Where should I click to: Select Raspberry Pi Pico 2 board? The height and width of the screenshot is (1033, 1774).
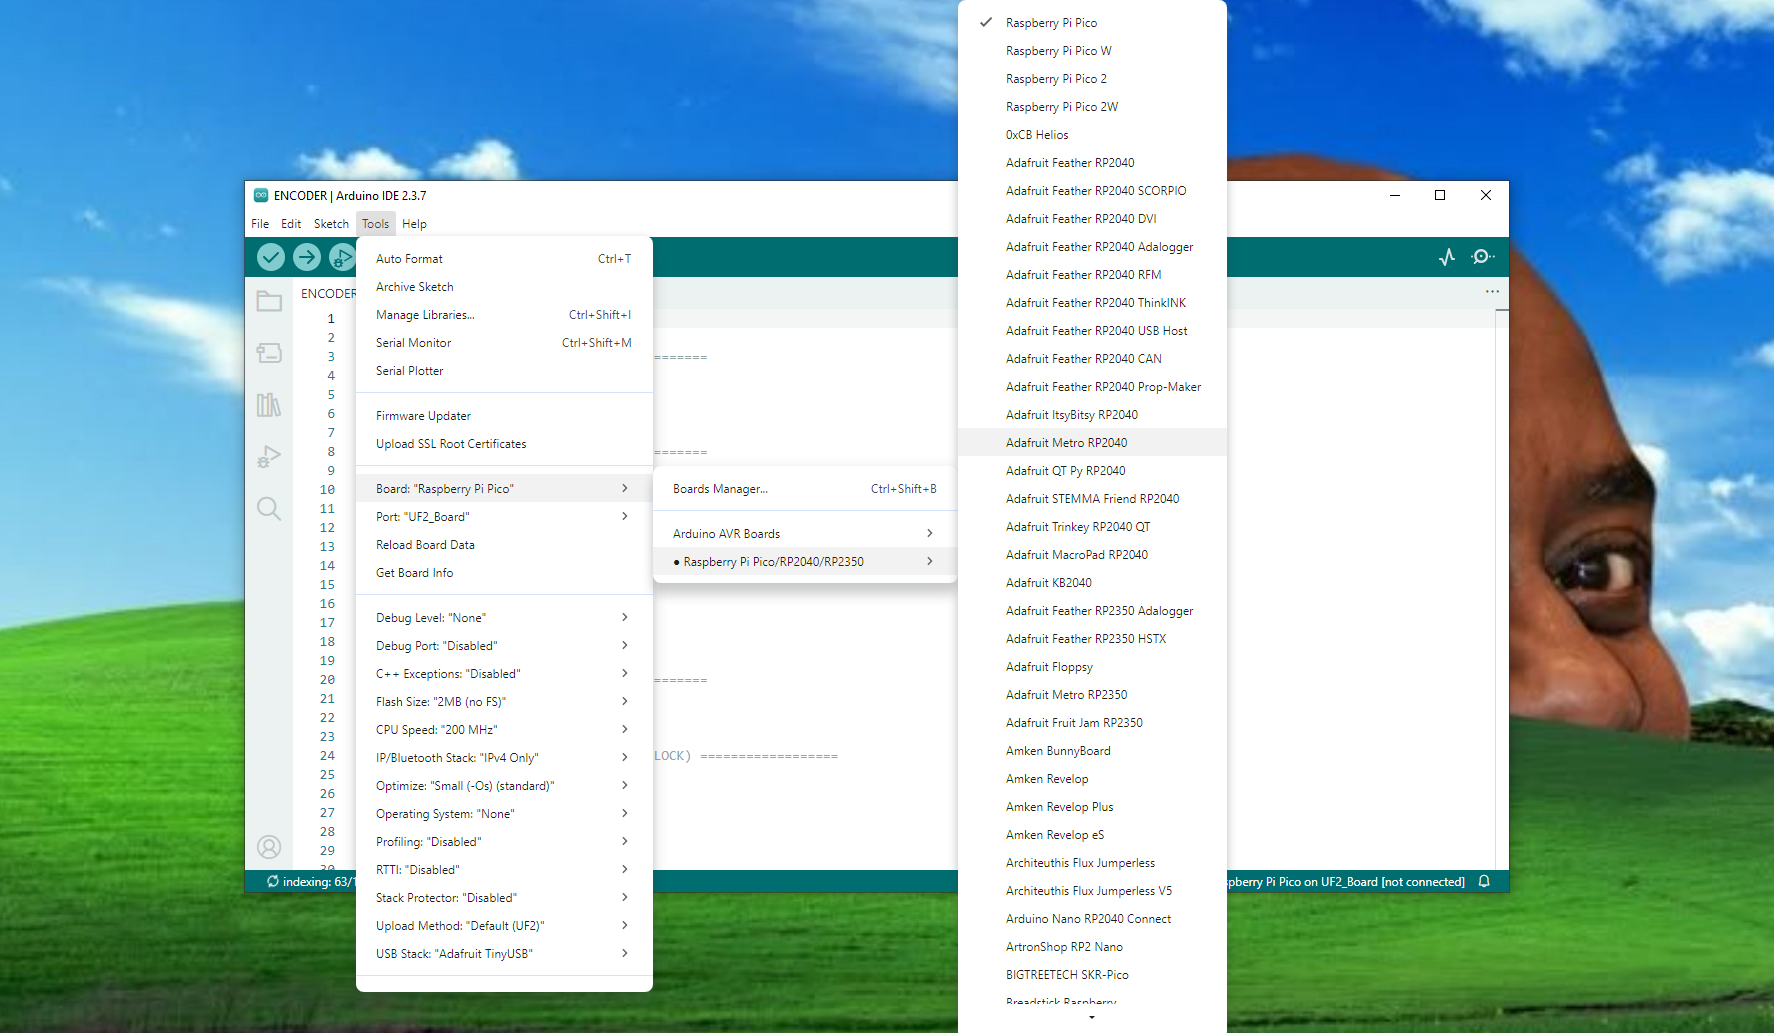coord(1092,79)
